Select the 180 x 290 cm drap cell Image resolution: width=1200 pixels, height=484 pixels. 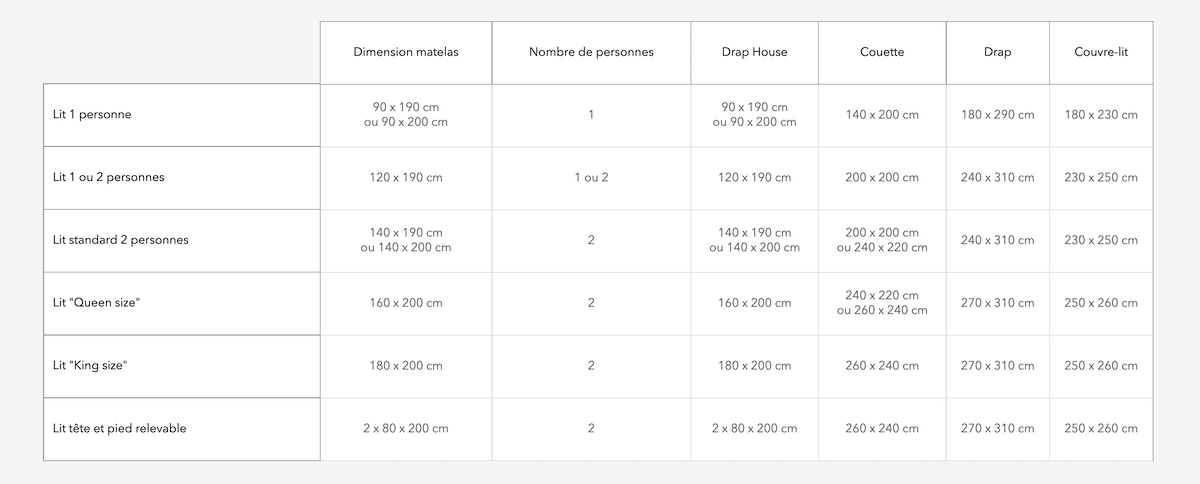click(x=997, y=115)
